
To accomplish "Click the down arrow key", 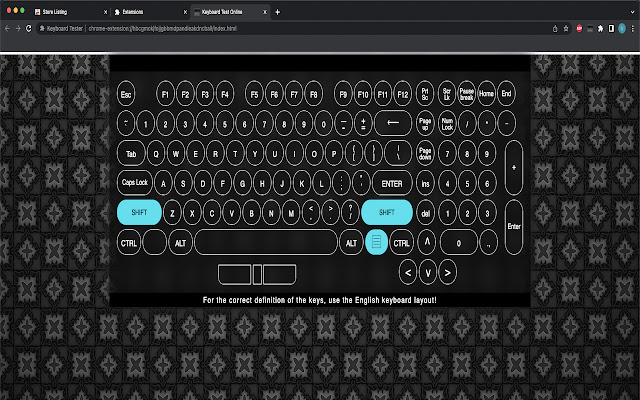I will 428,272.
